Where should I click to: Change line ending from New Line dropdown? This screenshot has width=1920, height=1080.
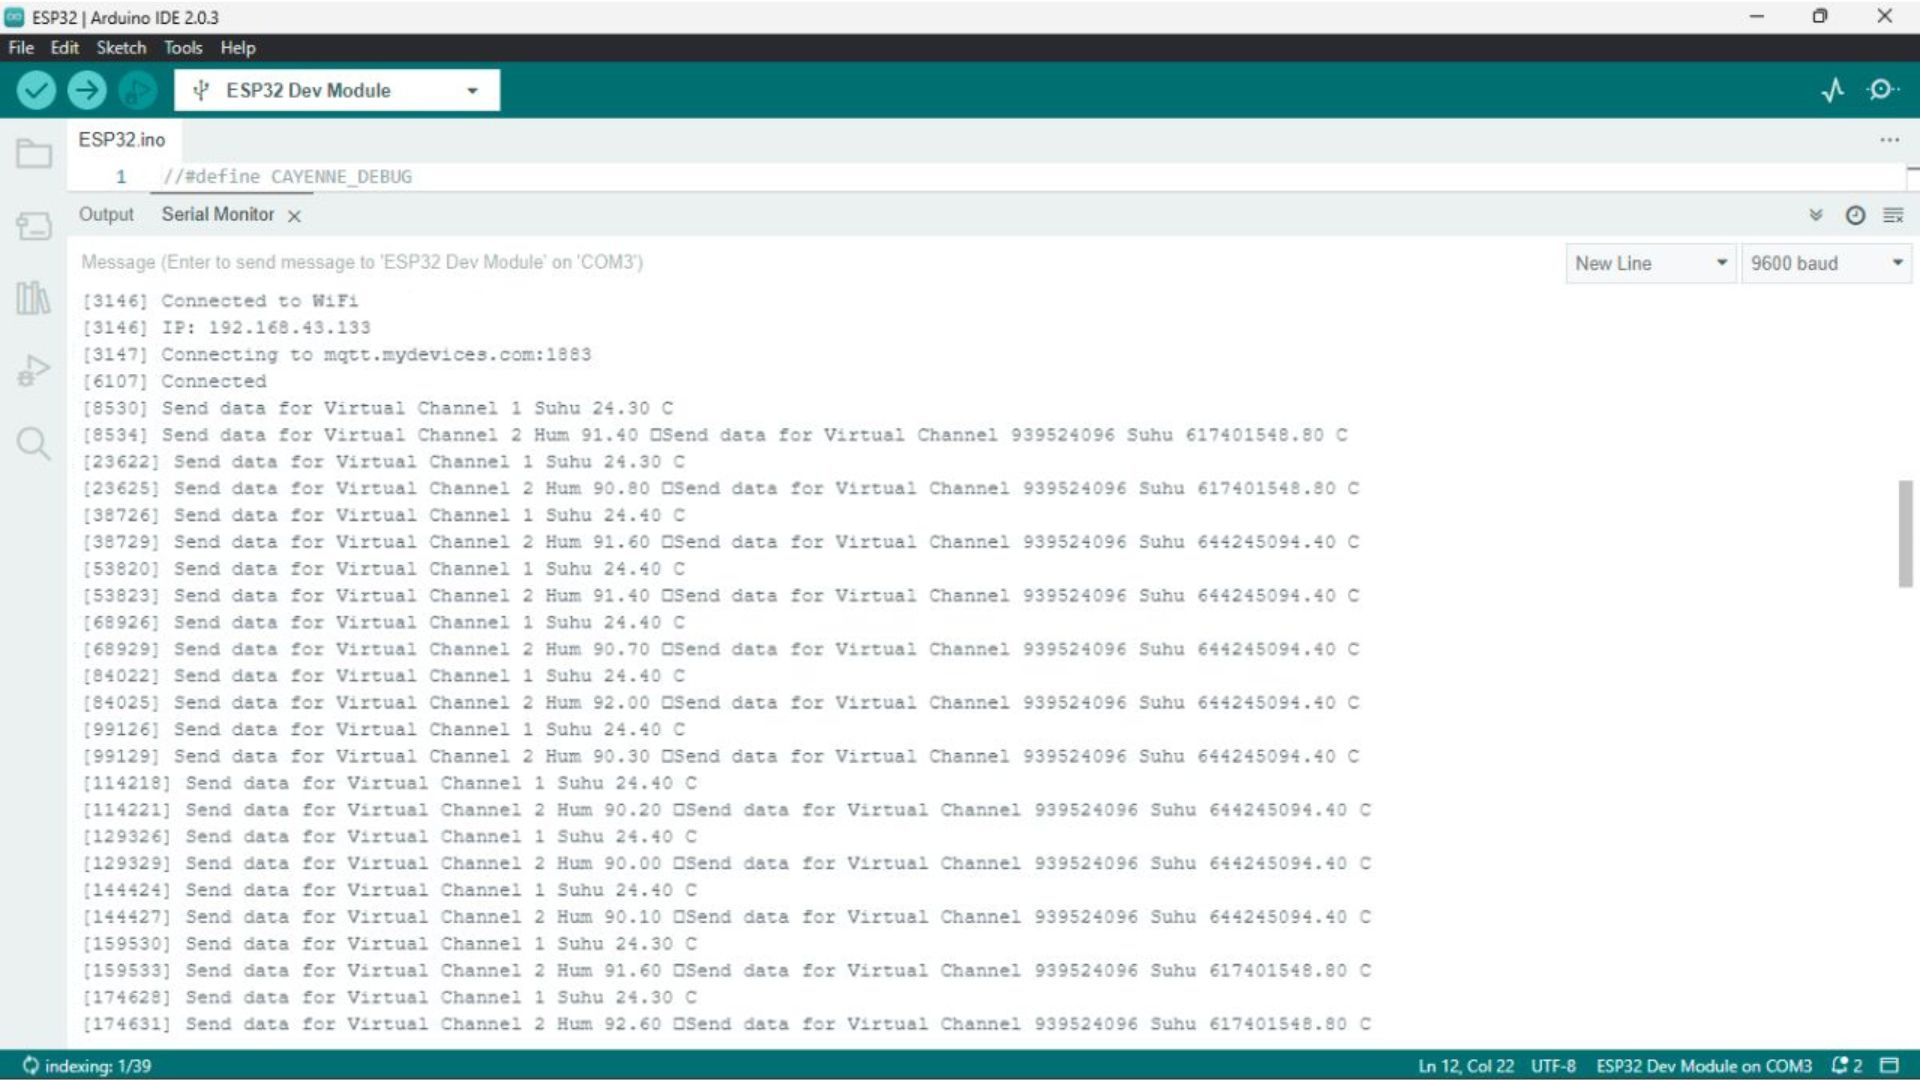click(1649, 263)
